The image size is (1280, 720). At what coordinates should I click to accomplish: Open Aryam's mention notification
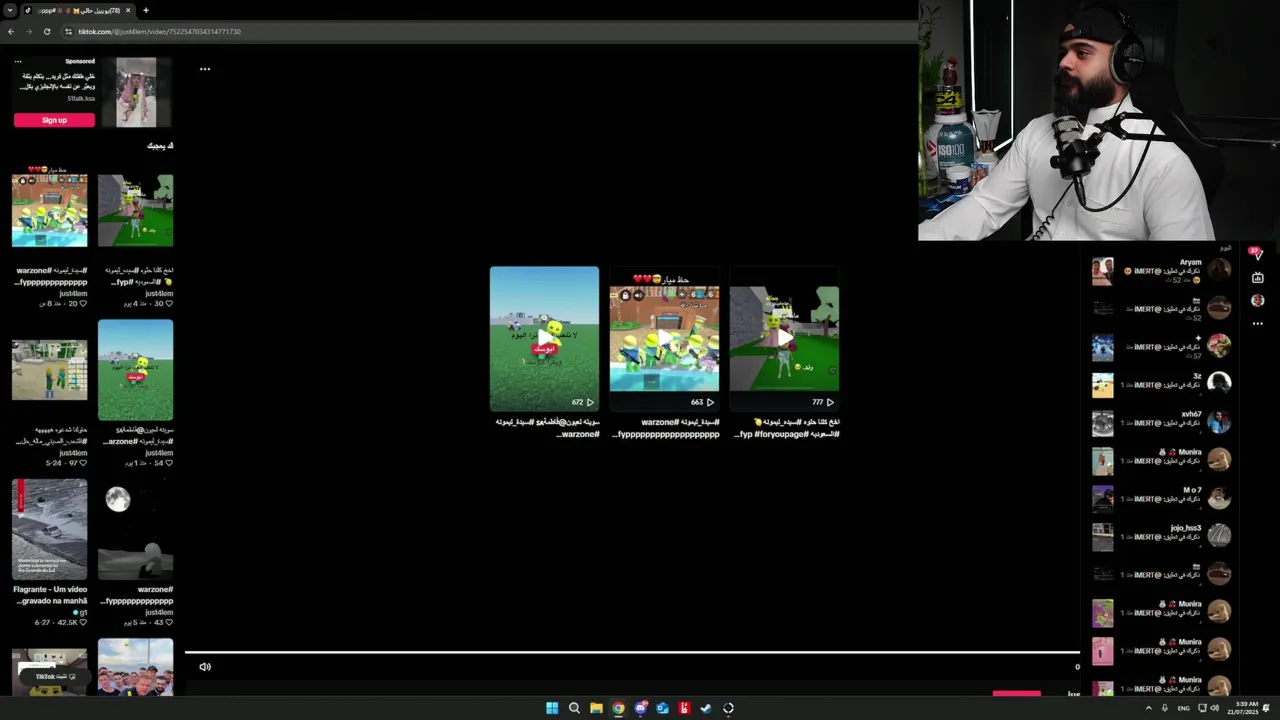click(1161, 270)
